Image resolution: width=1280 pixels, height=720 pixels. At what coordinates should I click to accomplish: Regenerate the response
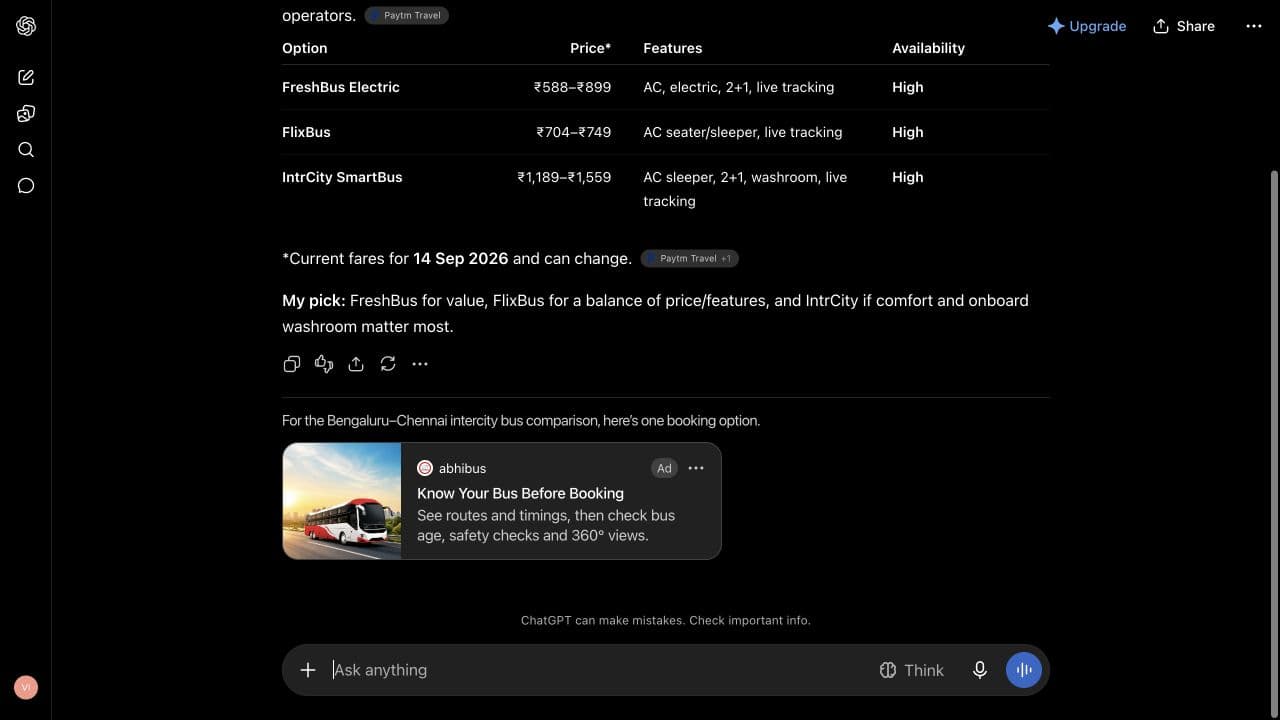(x=388, y=364)
